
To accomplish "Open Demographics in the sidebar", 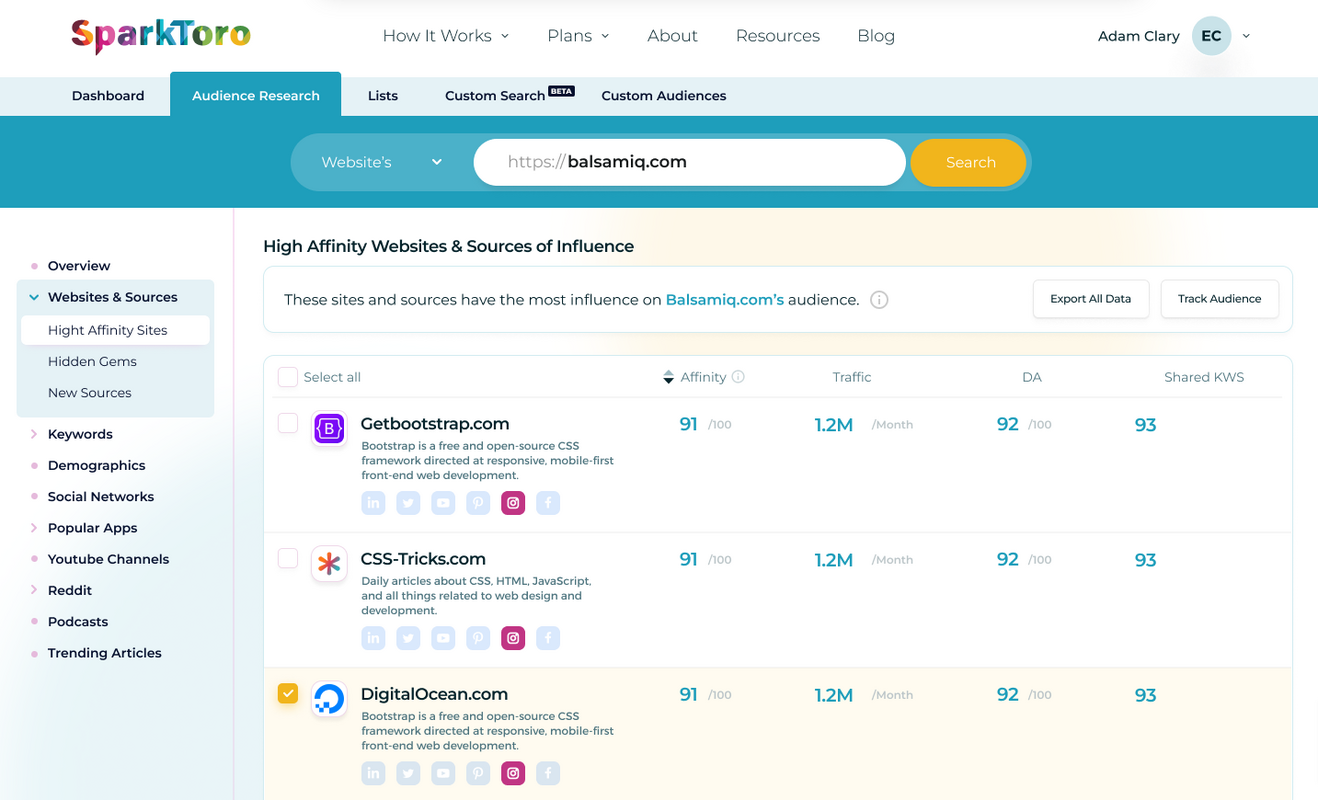I will coord(96,465).
